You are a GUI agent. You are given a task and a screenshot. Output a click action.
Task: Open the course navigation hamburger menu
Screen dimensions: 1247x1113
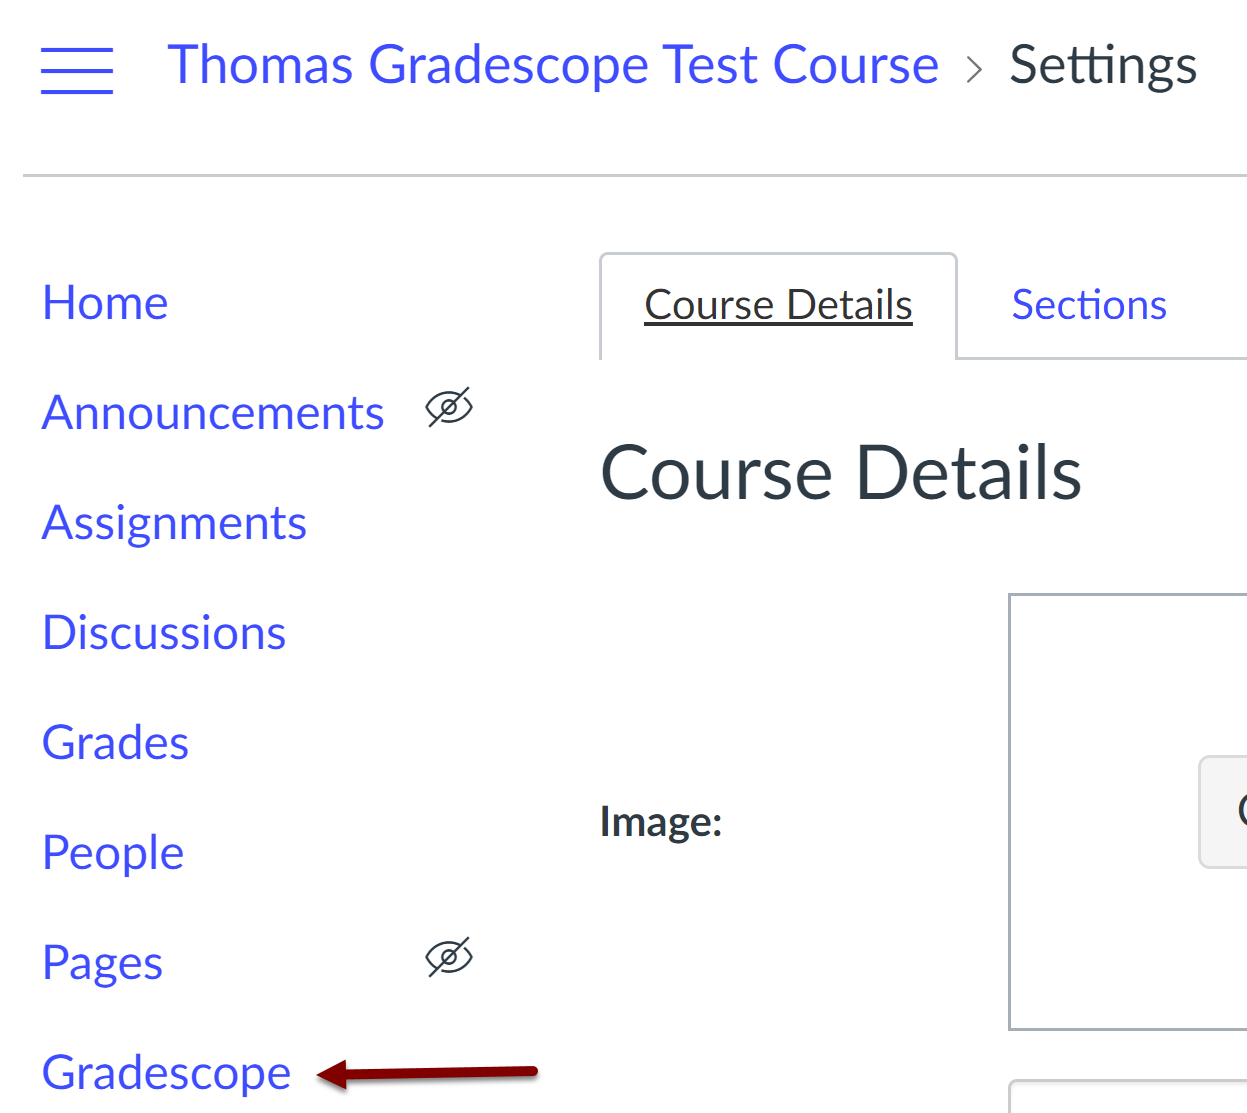pyautogui.click(x=77, y=70)
